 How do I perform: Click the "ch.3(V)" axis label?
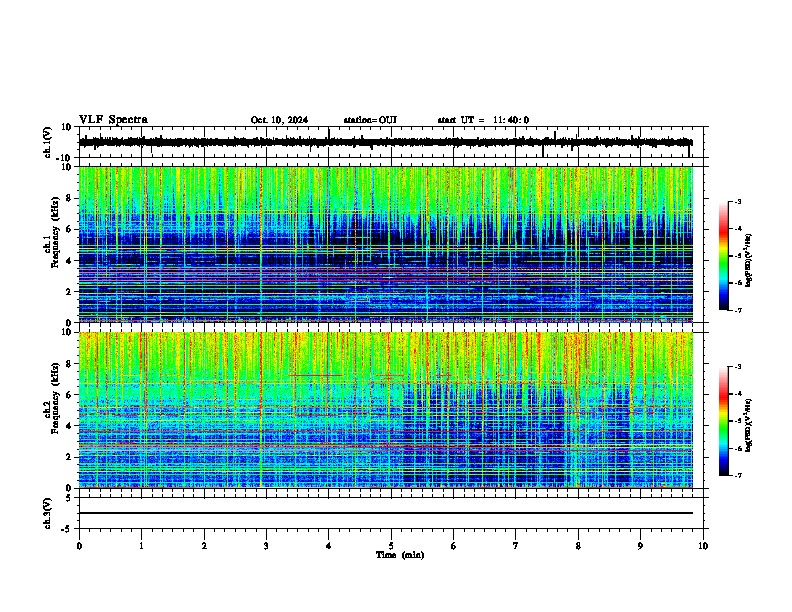pyautogui.click(x=48, y=514)
